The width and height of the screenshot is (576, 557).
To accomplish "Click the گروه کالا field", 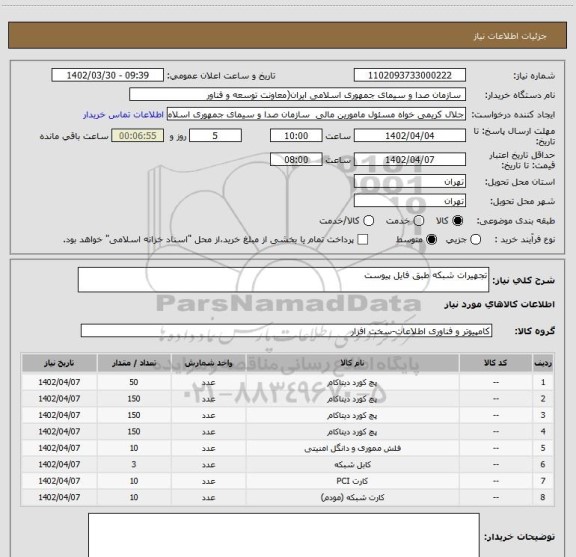I will click(x=286, y=331).
